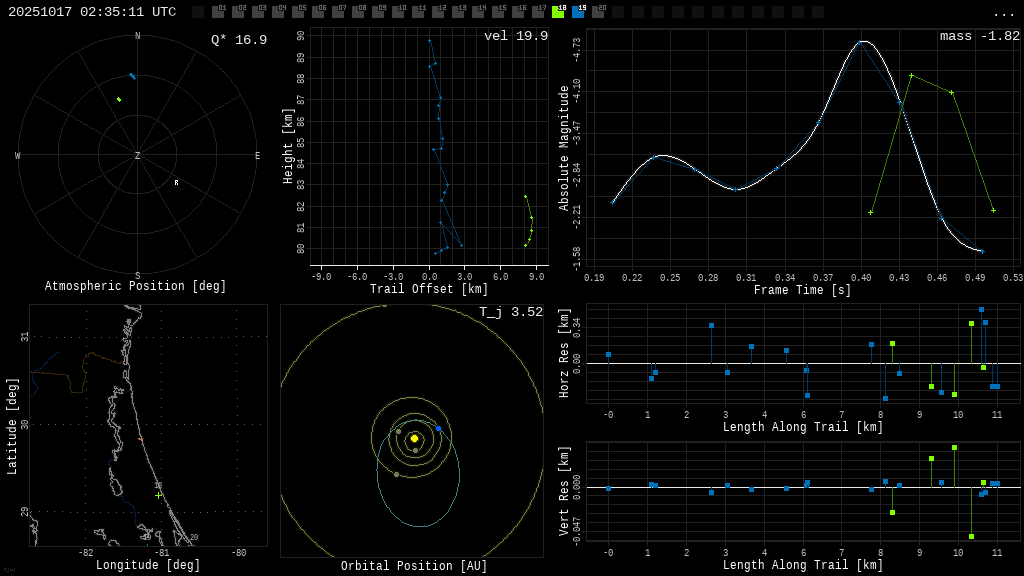Click the mass -1.82 readout
The image size is (1024, 576).
click(979, 37)
